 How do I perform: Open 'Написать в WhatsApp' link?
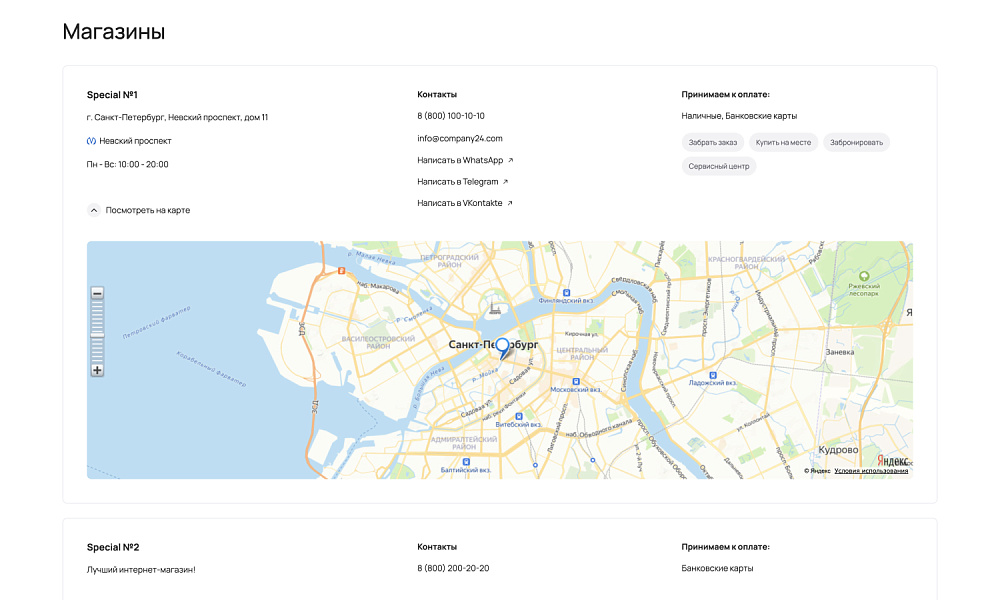465,160
